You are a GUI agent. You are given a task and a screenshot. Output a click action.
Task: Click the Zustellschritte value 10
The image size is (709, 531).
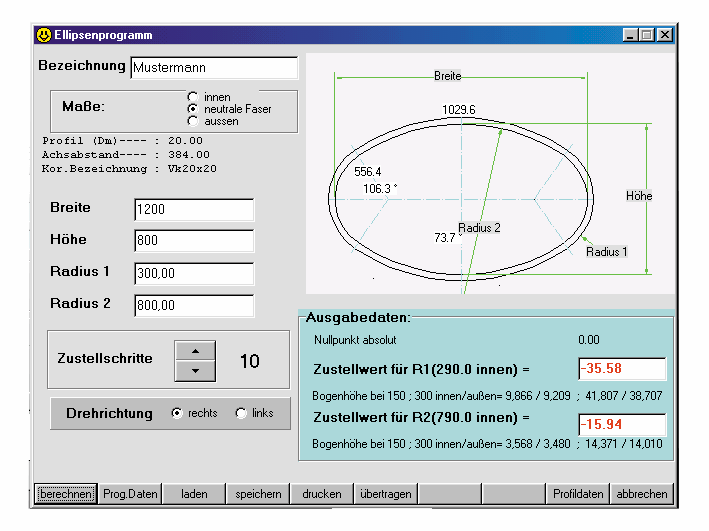[x=250, y=361]
